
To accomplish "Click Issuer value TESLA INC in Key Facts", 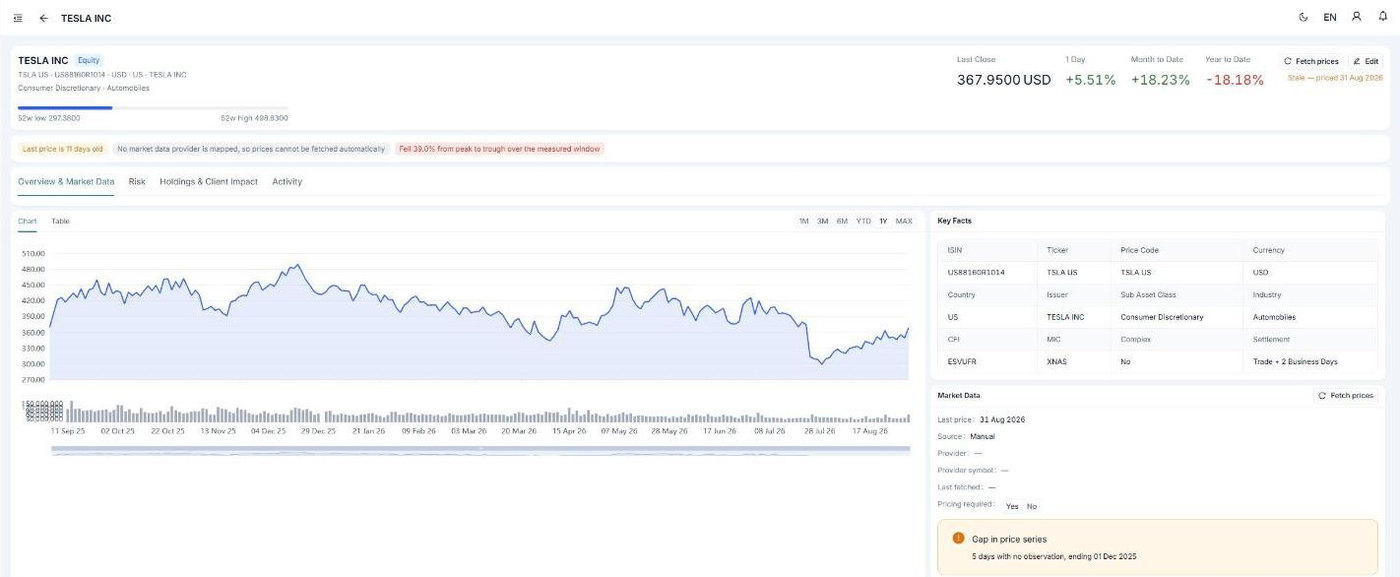I will 1065,317.
